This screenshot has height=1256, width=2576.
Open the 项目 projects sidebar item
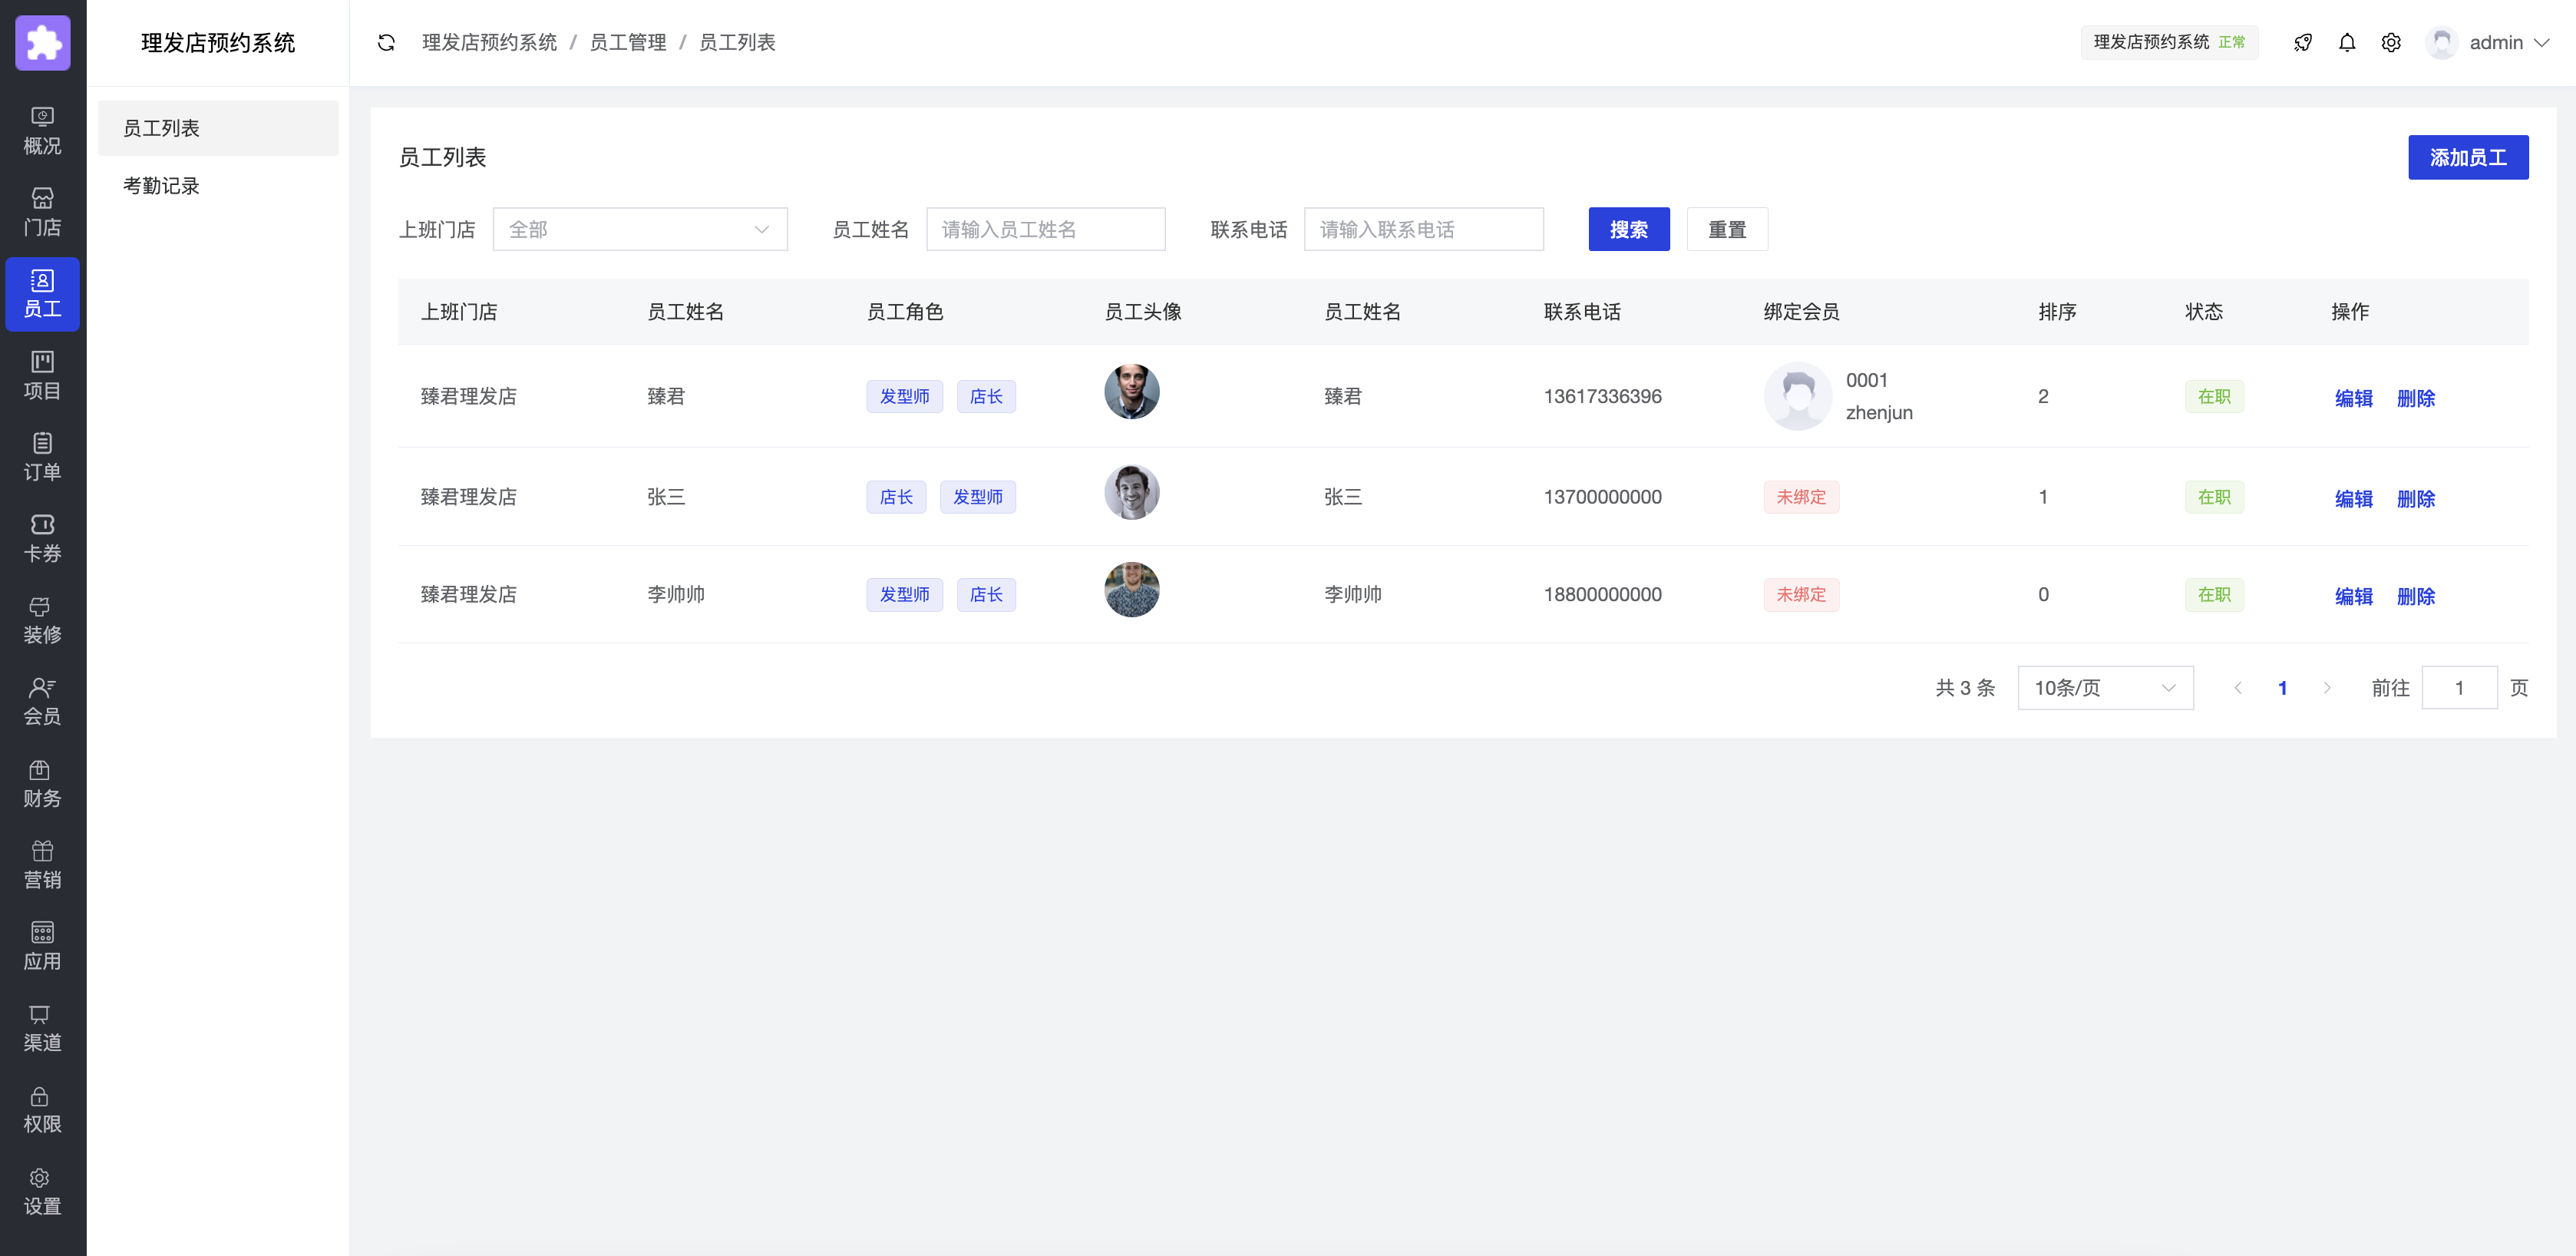(x=42, y=376)
